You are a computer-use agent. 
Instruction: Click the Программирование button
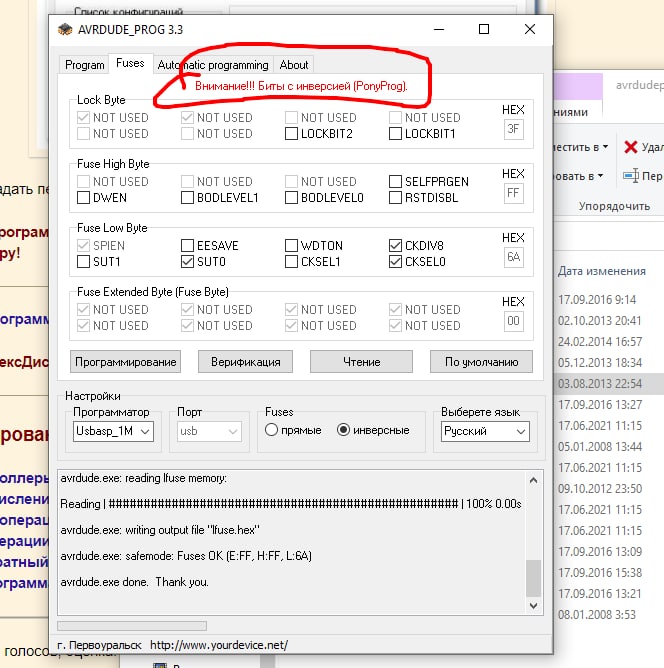pyautogui.click(x=125, y=362)
